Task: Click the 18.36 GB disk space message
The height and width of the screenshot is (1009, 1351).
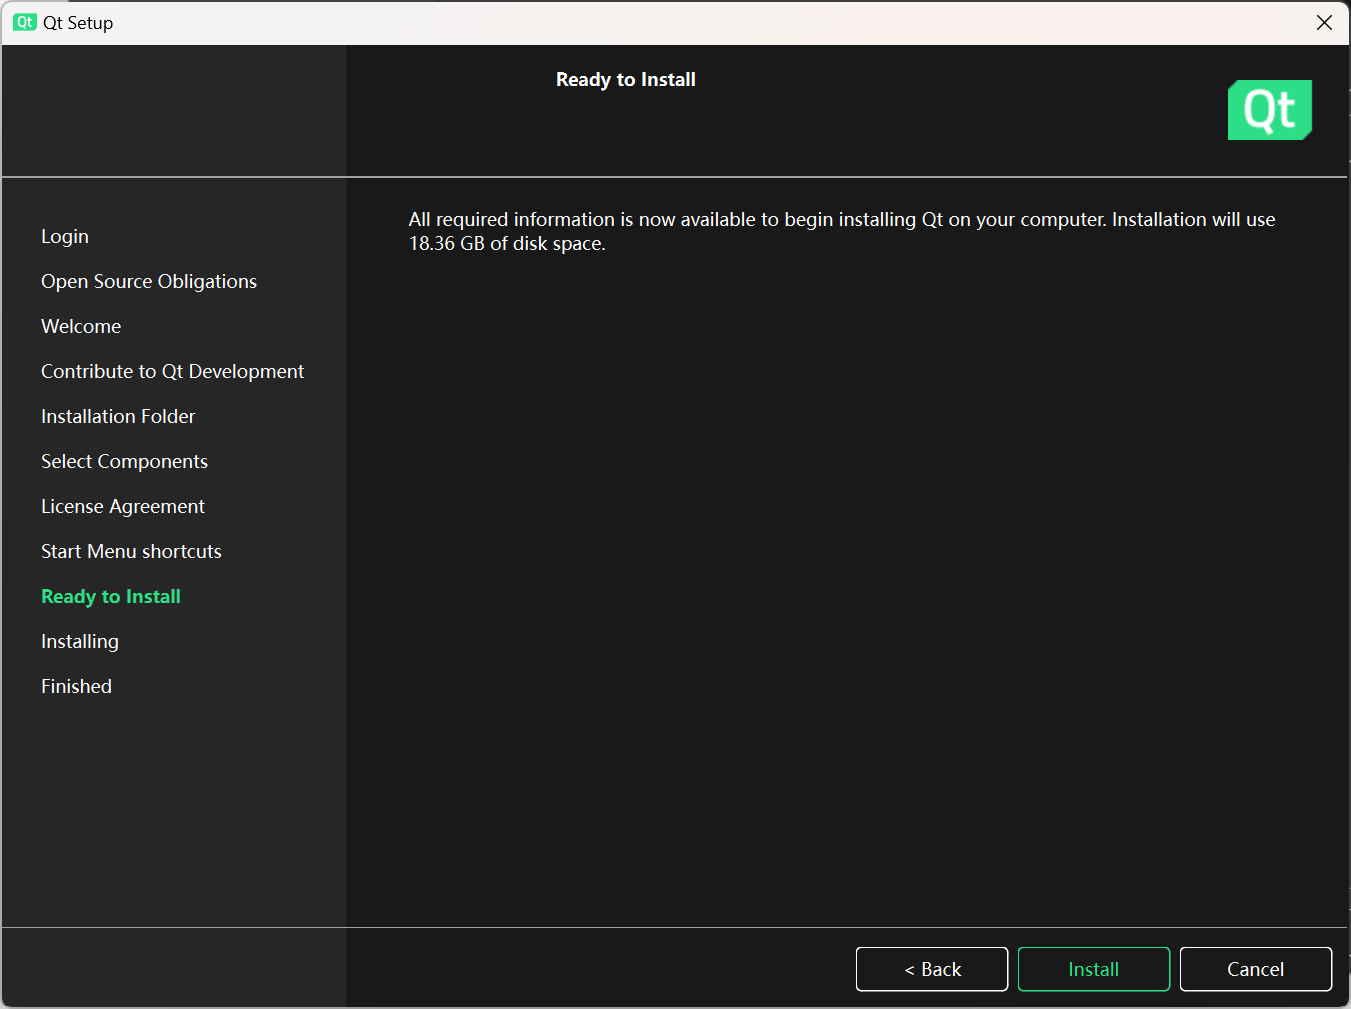Action: pos(842,231)
